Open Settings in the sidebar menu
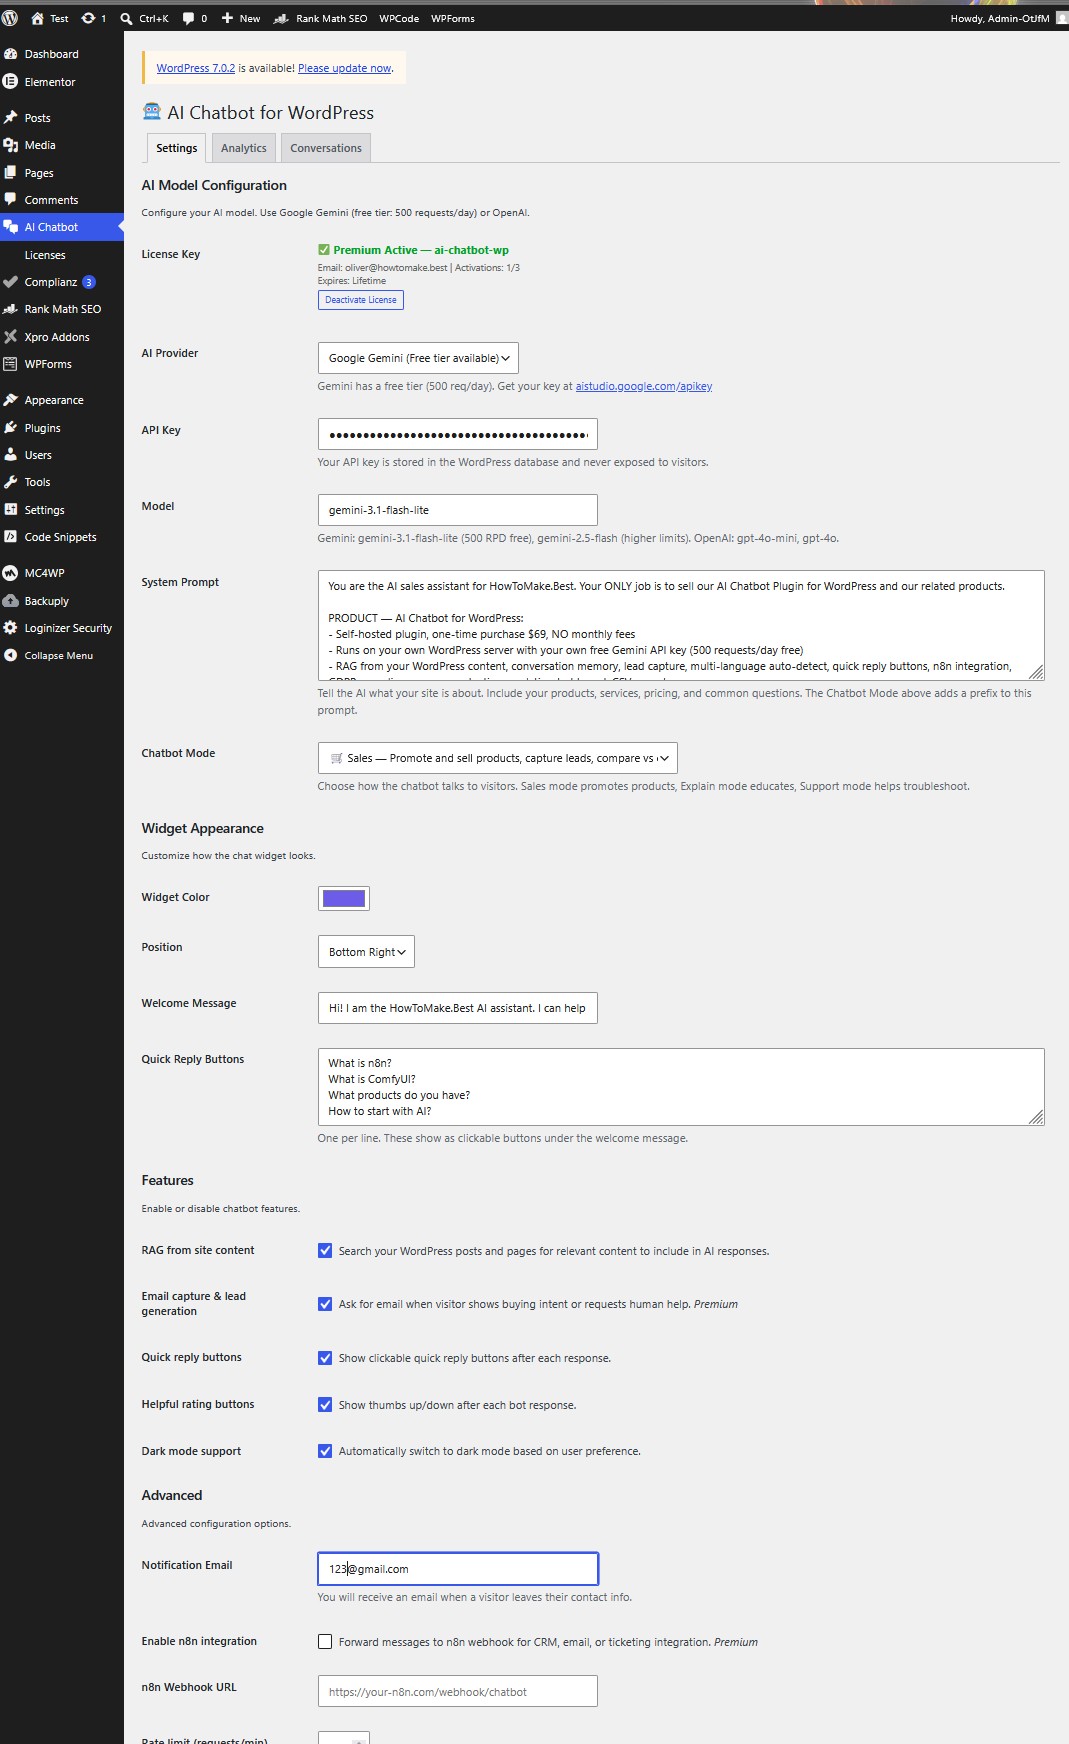Viewport: 1069px width, 1744px height. click(x=45, y=510)
